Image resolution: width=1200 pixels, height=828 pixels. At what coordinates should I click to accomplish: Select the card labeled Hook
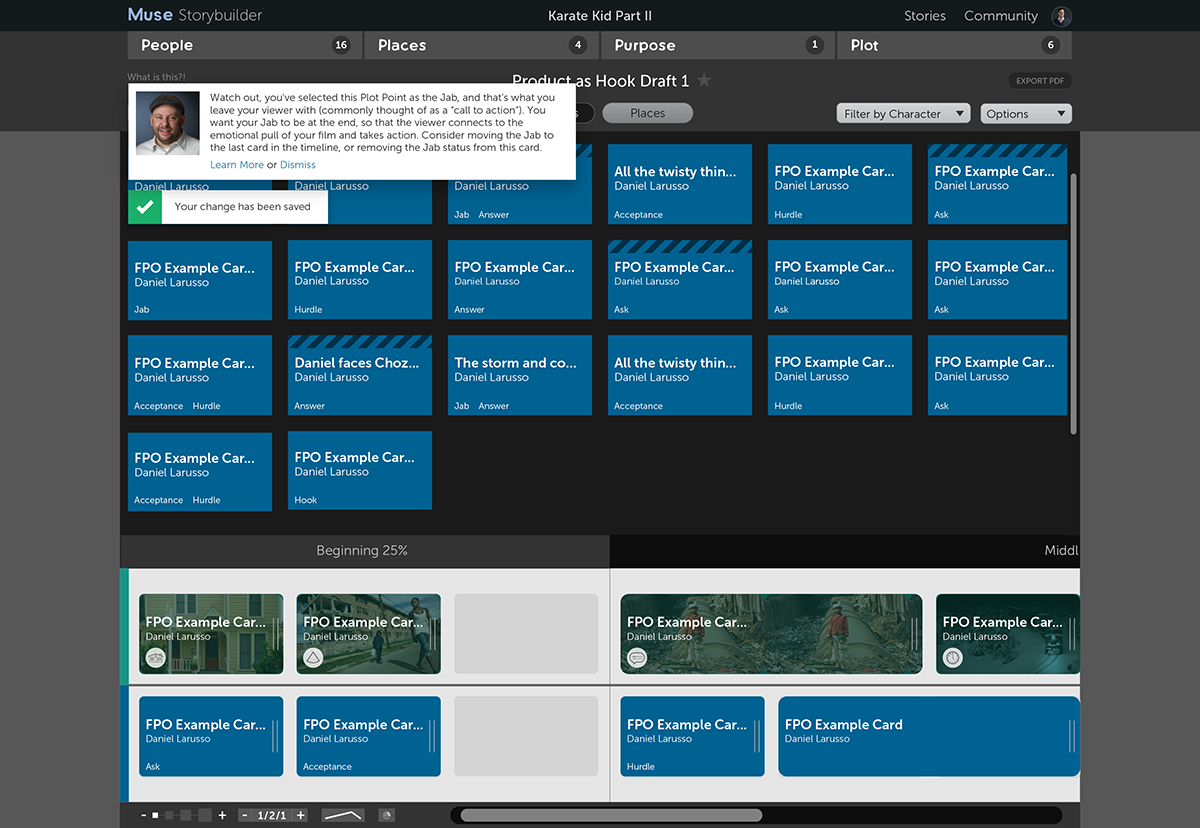click(360, 470)
